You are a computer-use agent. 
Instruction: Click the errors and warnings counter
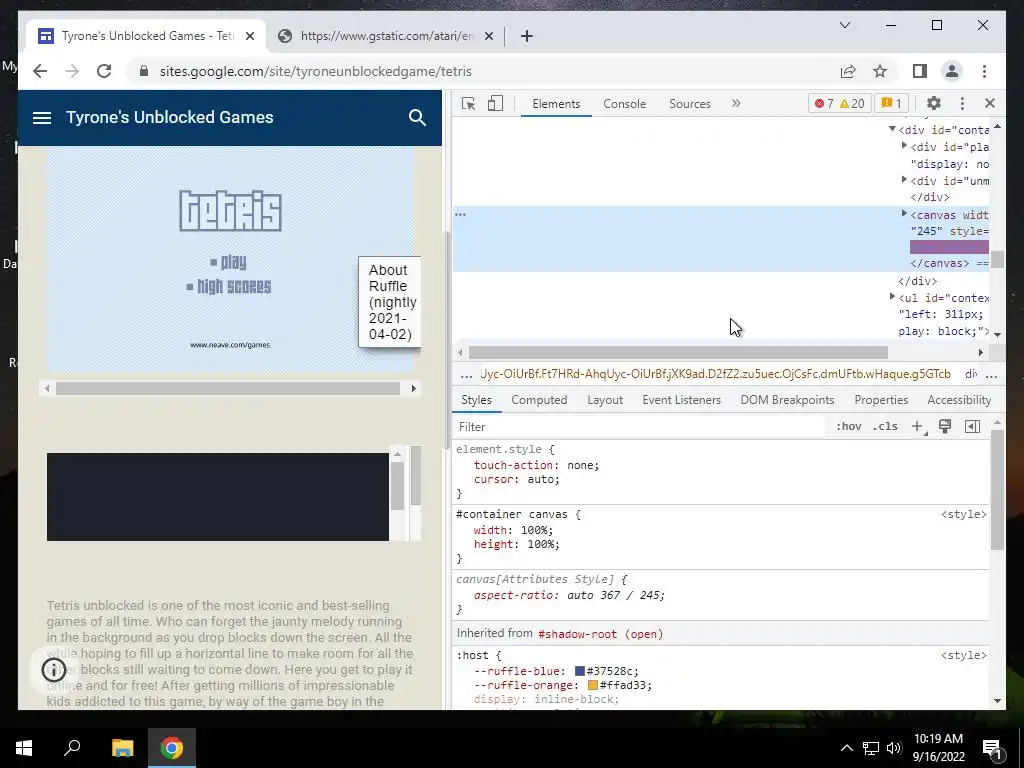tap(839, 103)
